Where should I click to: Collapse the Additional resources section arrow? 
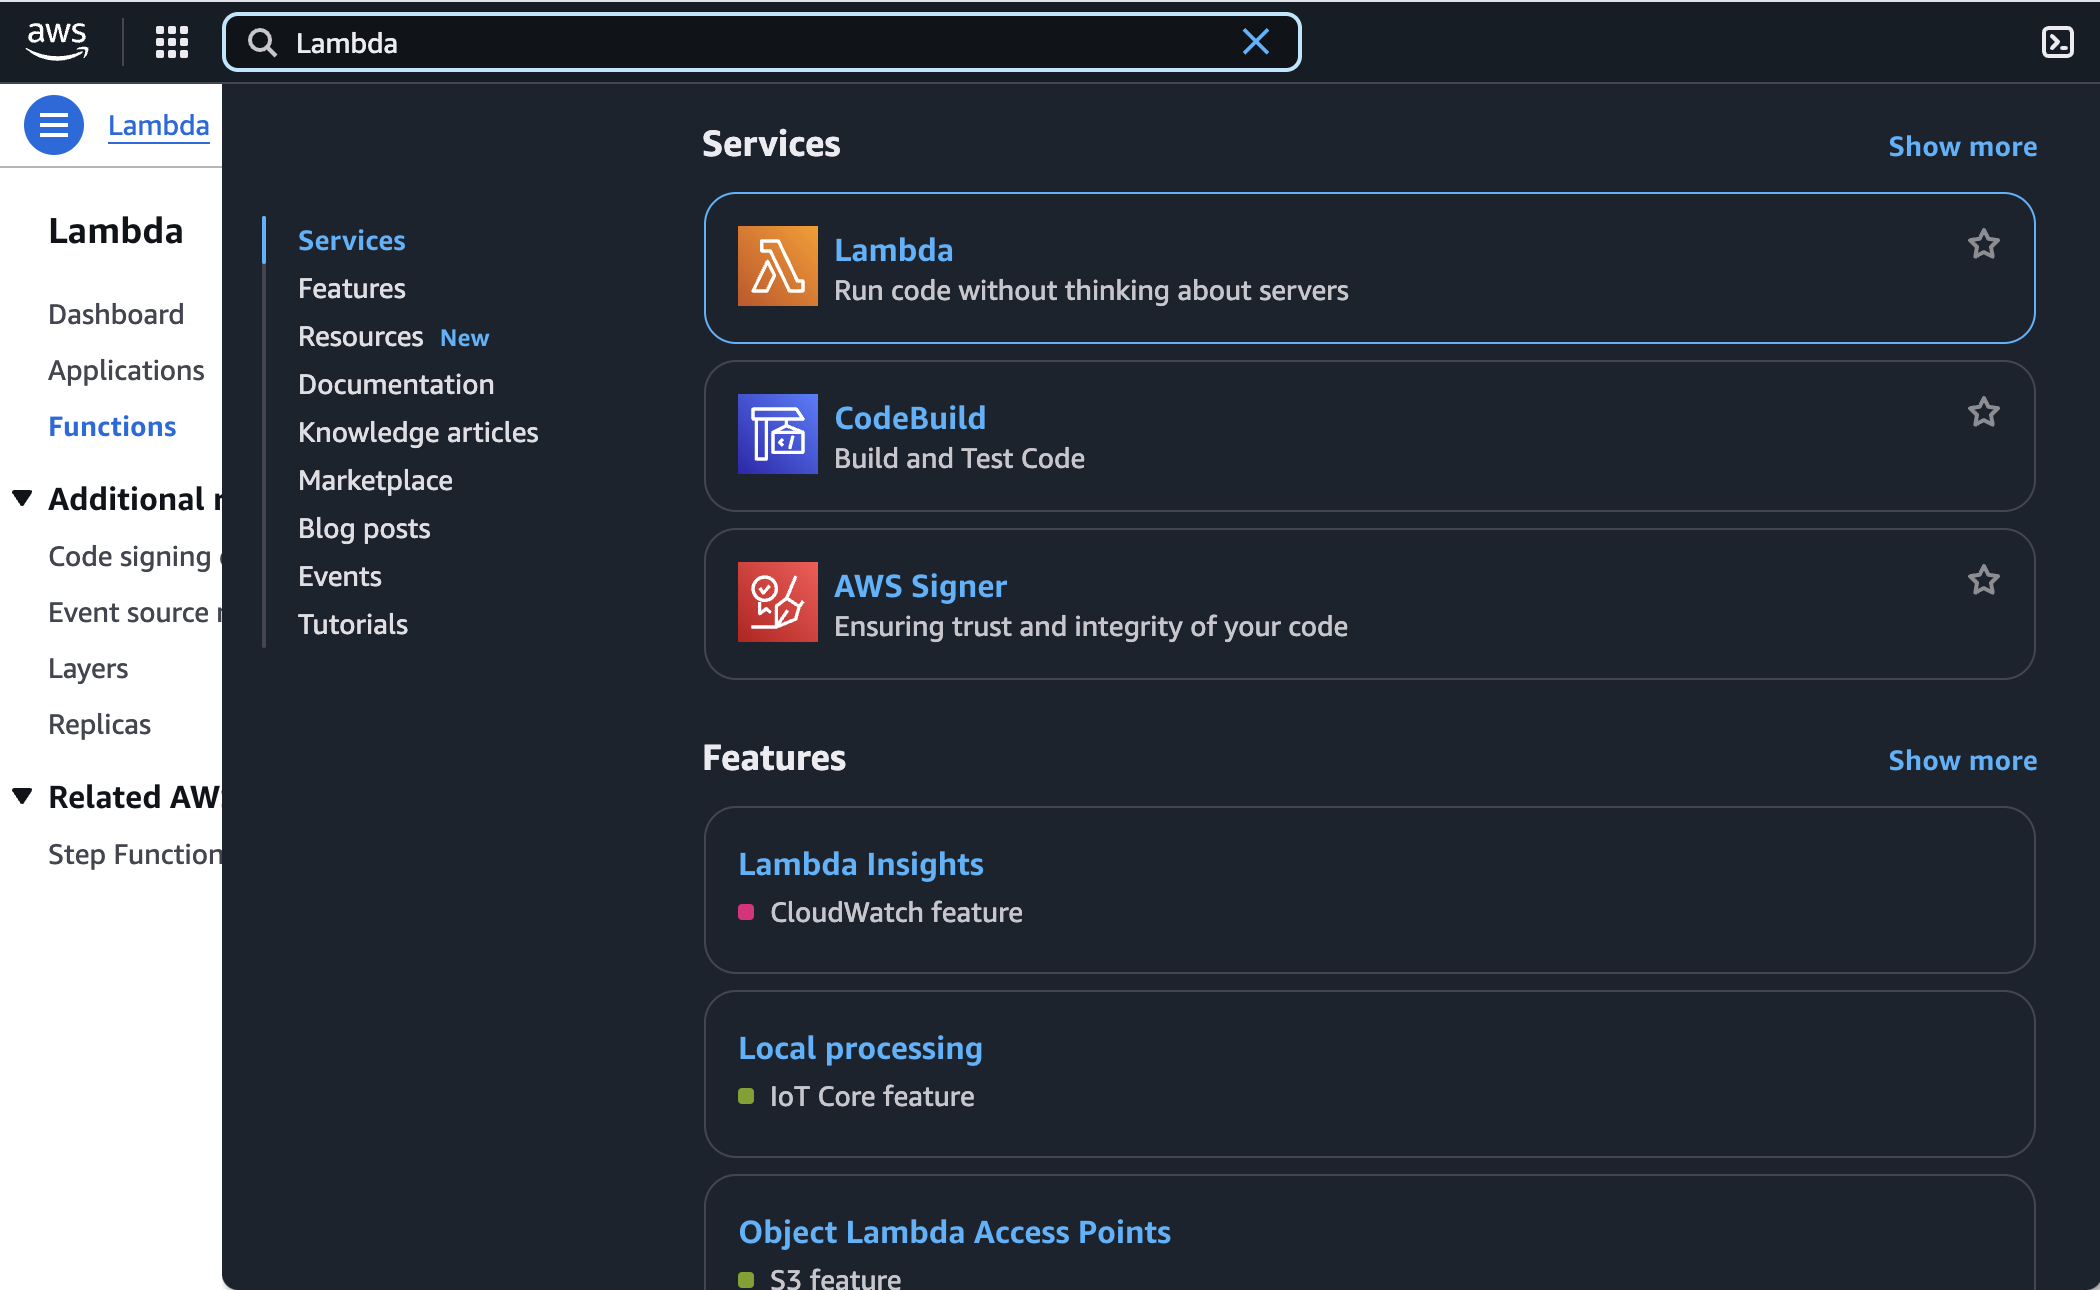coord(22,498)
